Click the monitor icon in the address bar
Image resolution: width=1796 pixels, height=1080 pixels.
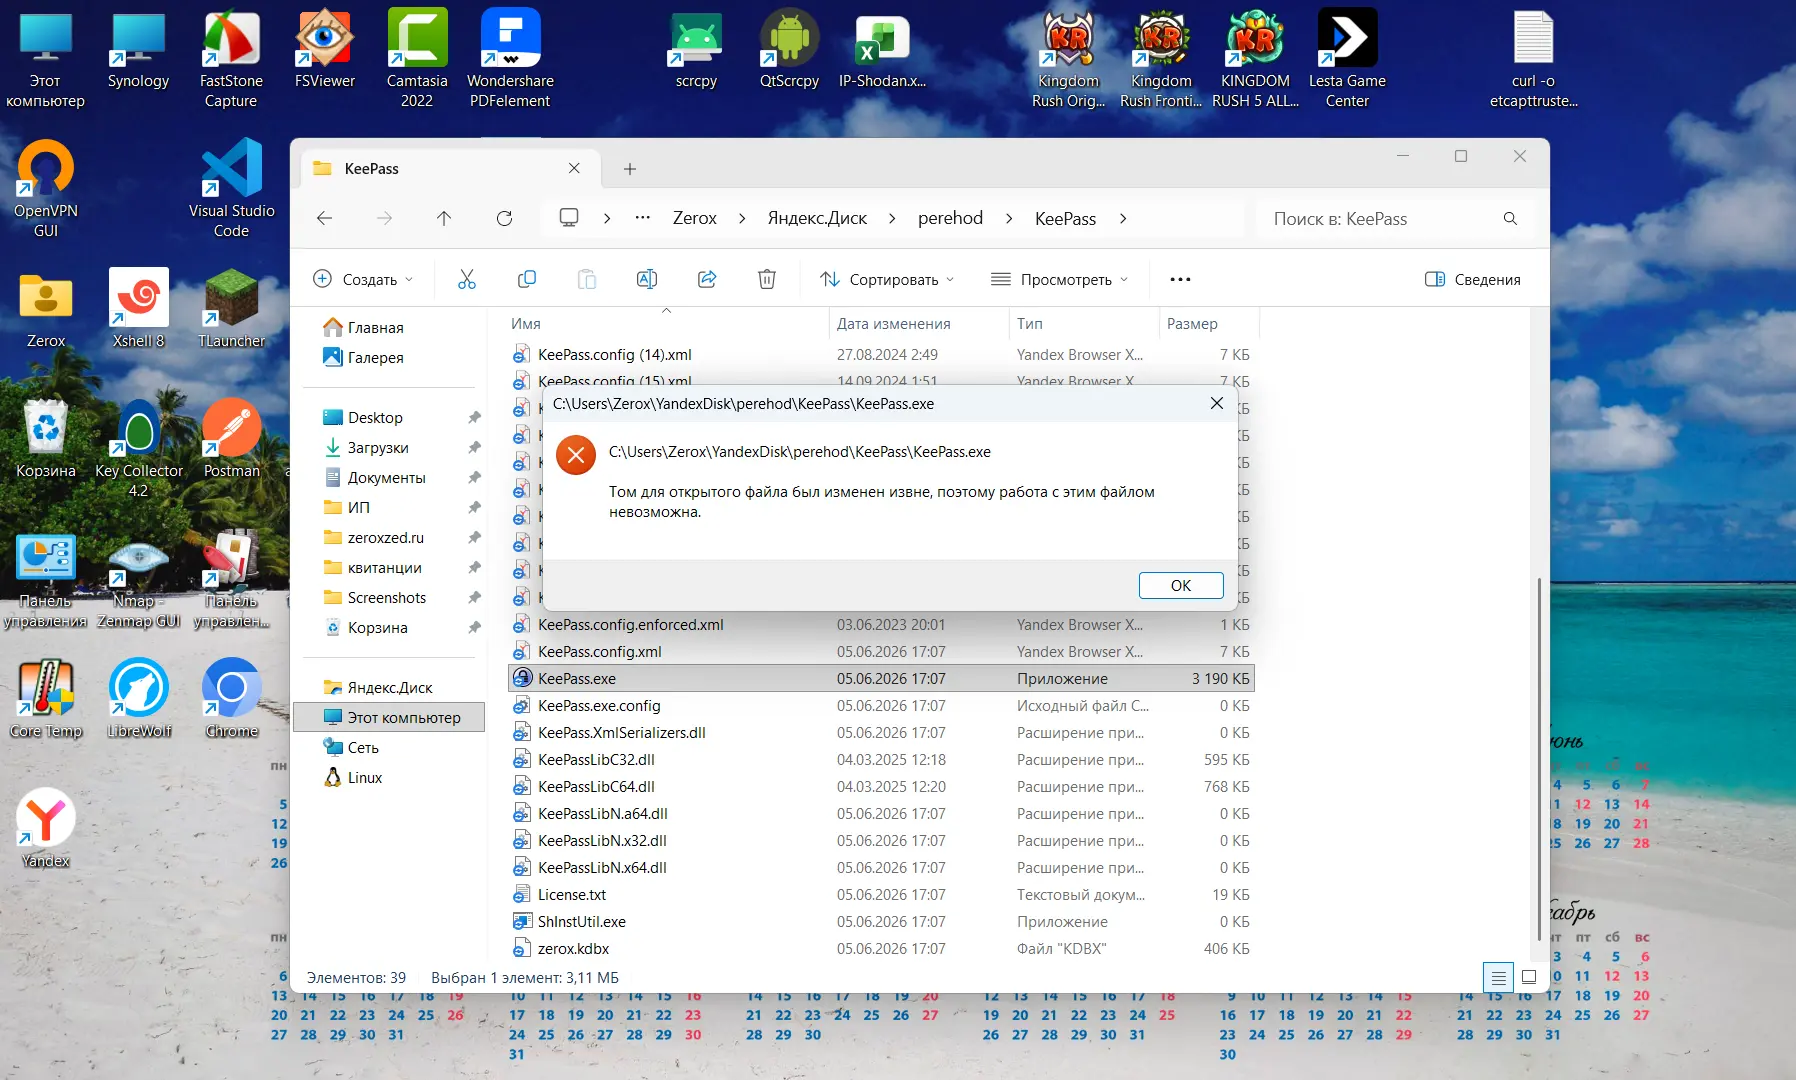click(x=569, y=218)
